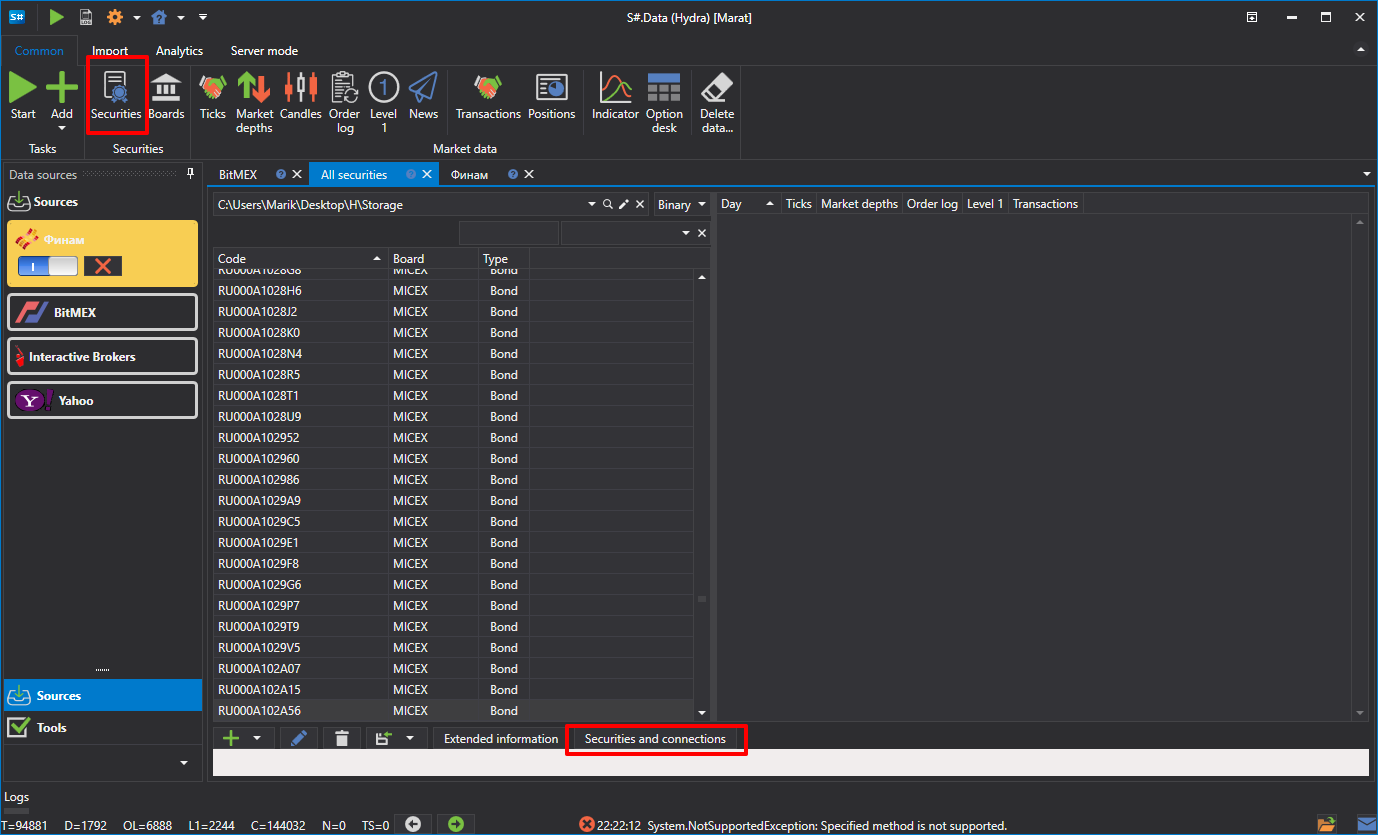Remove Финам source with red X button
The image size is (1378, 835).
click(x=102, y=265)
